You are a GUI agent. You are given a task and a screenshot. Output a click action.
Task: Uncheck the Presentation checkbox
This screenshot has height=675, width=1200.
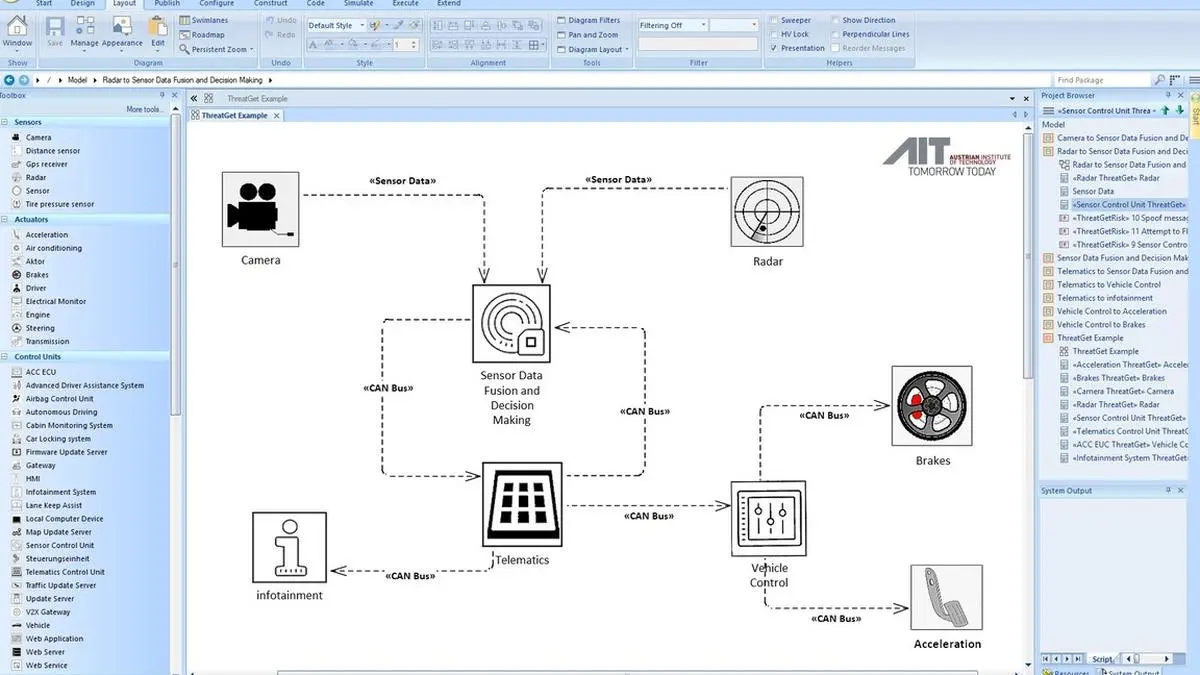[774, 48]
